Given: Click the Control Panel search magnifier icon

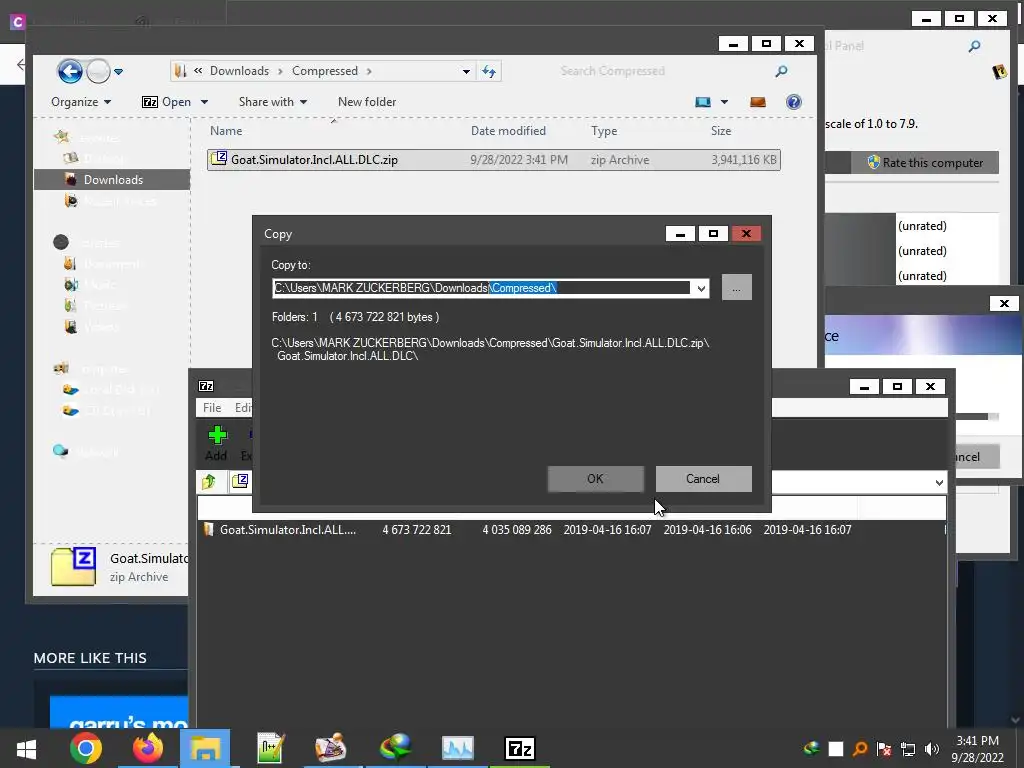Looking at the screenshot, I should (974, 46).
